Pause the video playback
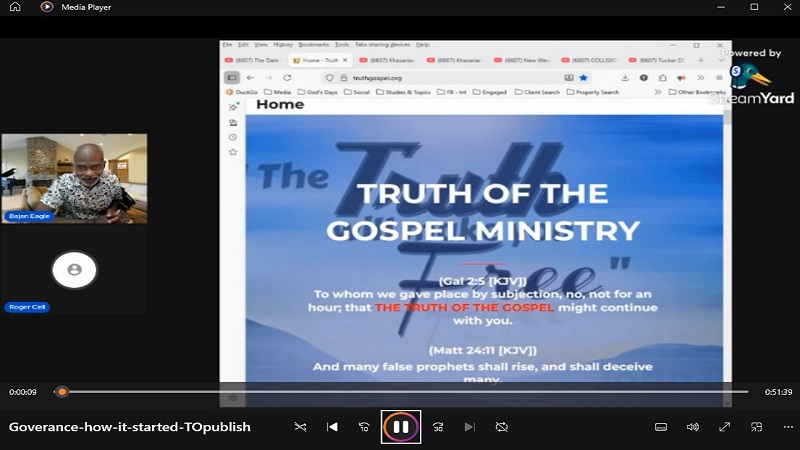Screen dimensions: 800x450 pos(400,427)
